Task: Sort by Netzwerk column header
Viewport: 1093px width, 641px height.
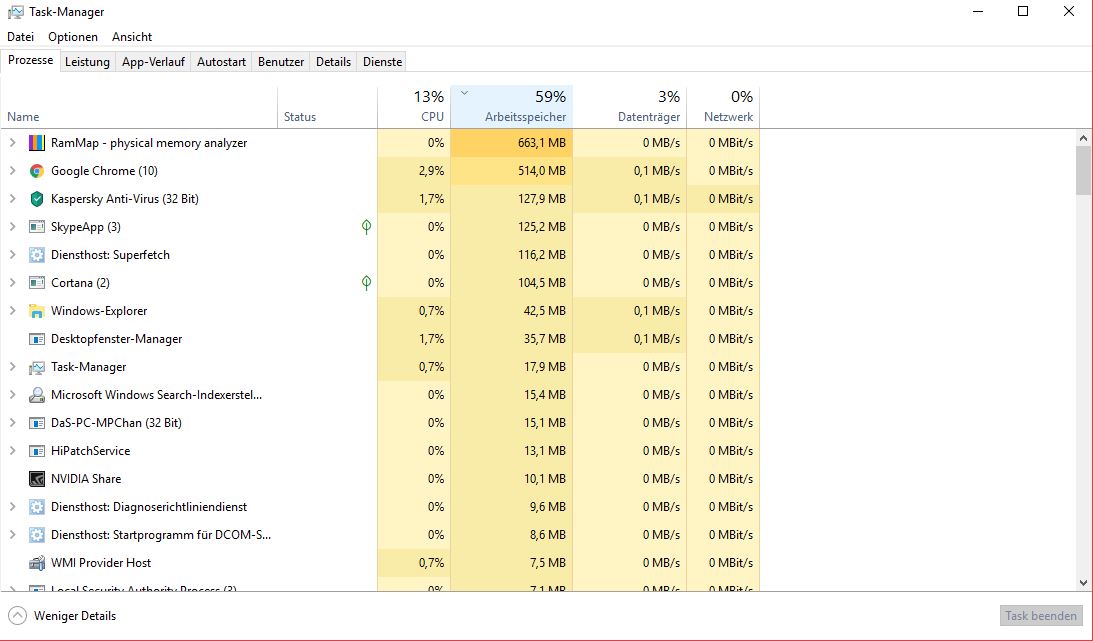Action: tap(723, 107)
